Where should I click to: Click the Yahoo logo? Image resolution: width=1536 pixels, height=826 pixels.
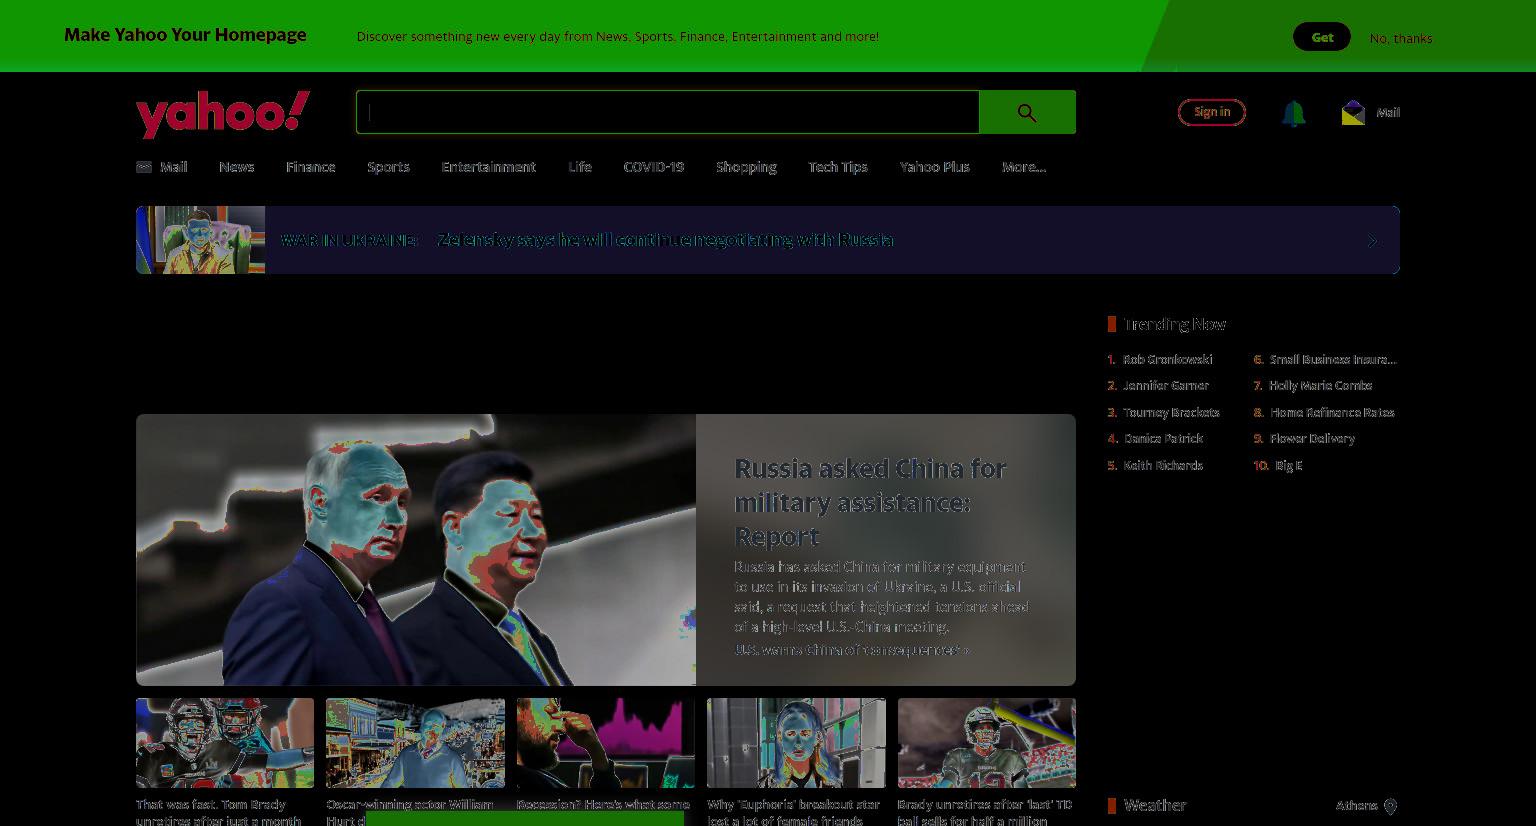(x=223, y=114)
